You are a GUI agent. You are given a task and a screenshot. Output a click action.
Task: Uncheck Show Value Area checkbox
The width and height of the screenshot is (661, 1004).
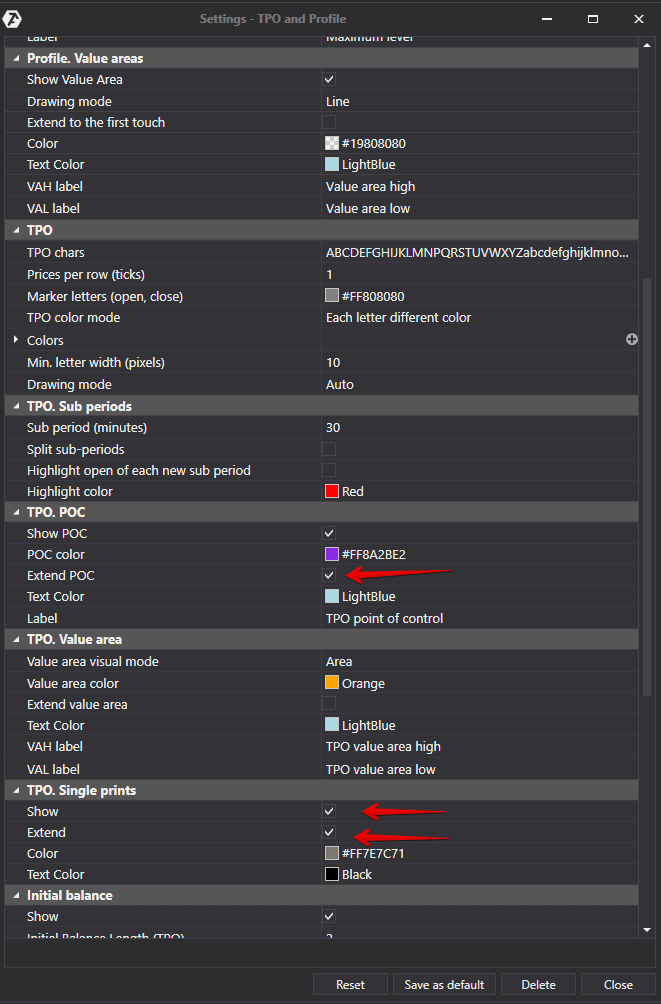tap(329, 79)
